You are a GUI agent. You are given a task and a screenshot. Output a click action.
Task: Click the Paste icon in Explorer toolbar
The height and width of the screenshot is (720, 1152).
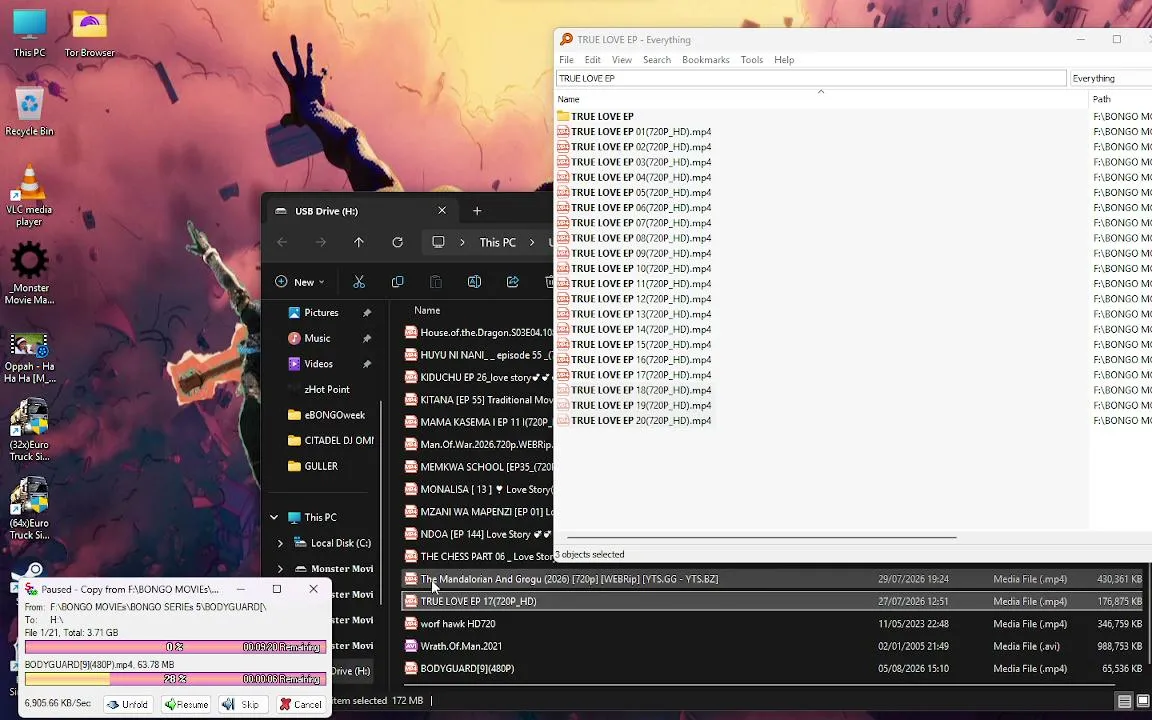(x=436, y=281)
